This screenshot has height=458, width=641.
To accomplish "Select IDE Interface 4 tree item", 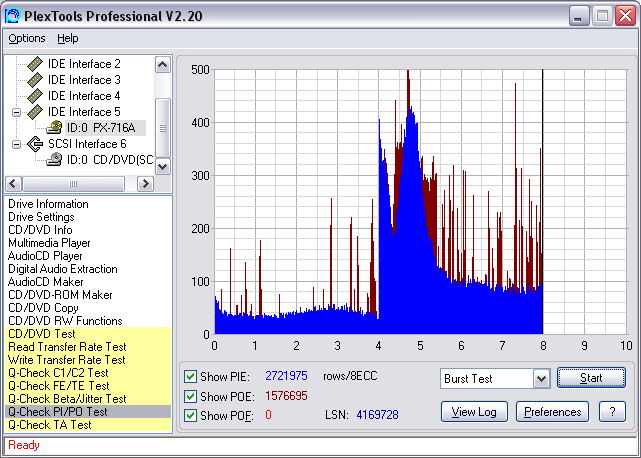I will (84, 96).
